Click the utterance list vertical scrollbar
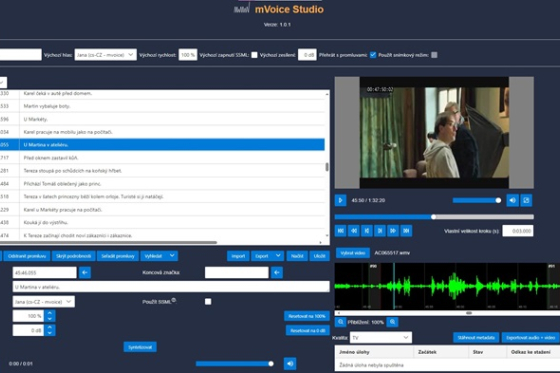The image size is (560, 373). [x=327, y=167]
